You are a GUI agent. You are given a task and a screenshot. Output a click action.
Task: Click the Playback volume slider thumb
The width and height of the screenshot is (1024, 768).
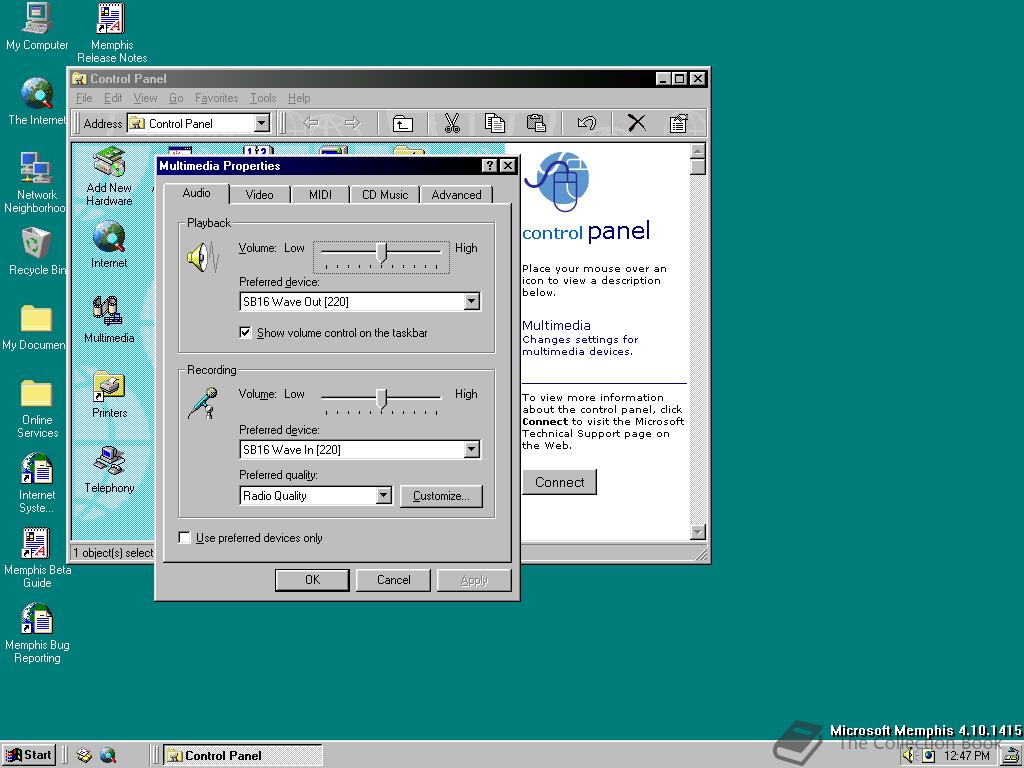tap(381, 253)
